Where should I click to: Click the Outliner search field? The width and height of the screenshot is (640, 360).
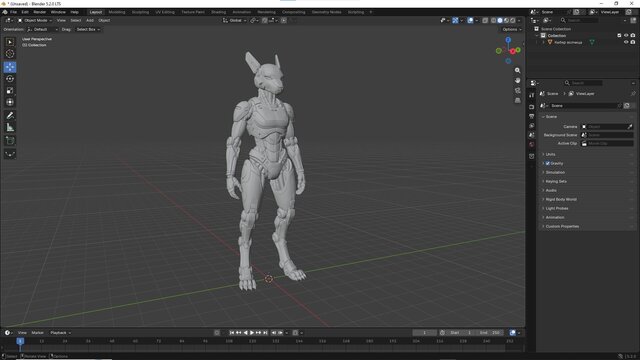(580, 20)
